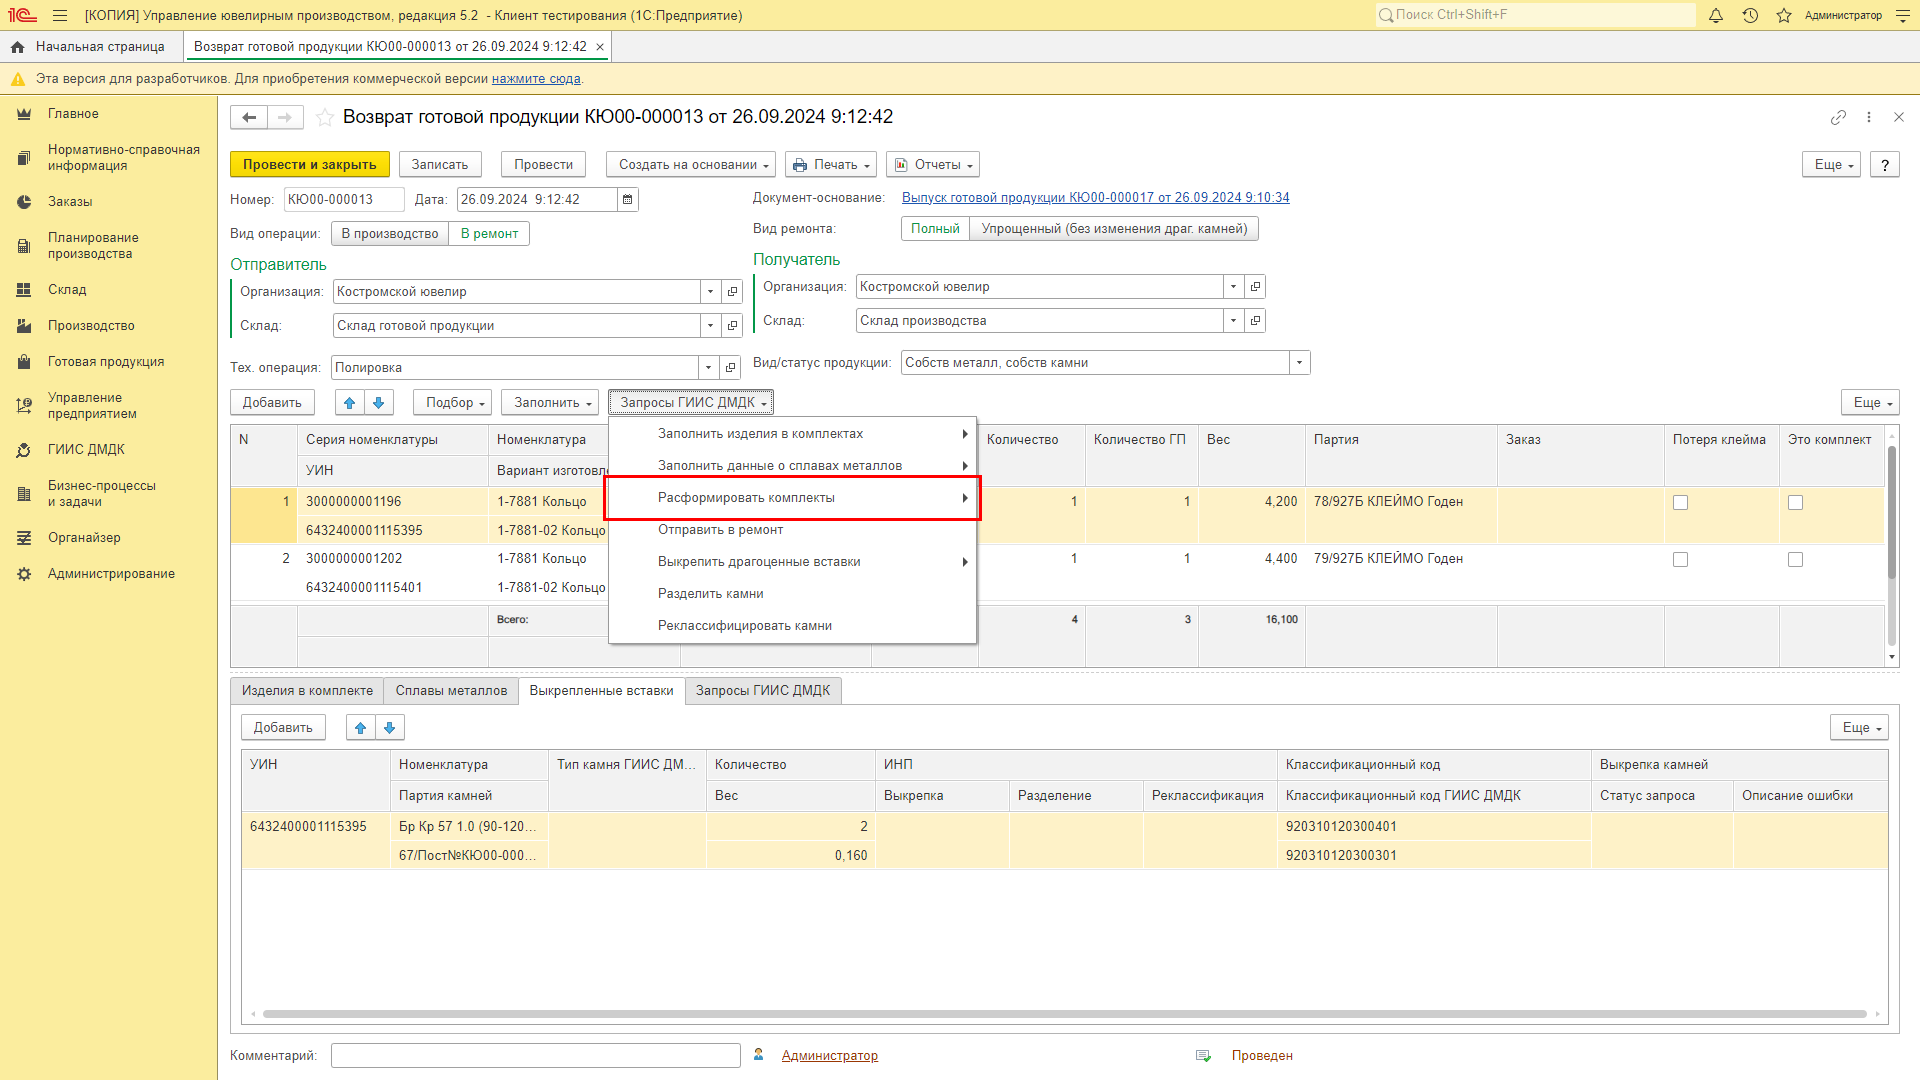Open Администрирование section in sidebar
This screenshot has width=1920, height=1080.
(x=111, y=574)
